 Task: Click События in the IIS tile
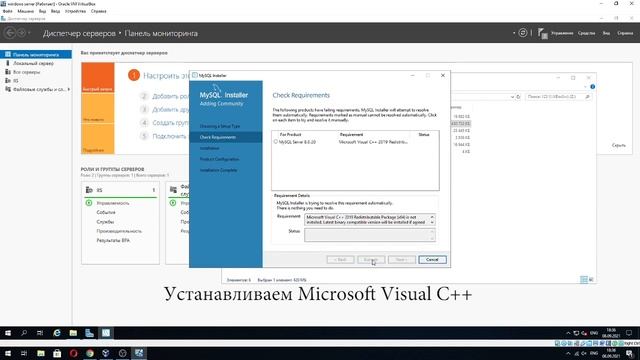point(106,212)
